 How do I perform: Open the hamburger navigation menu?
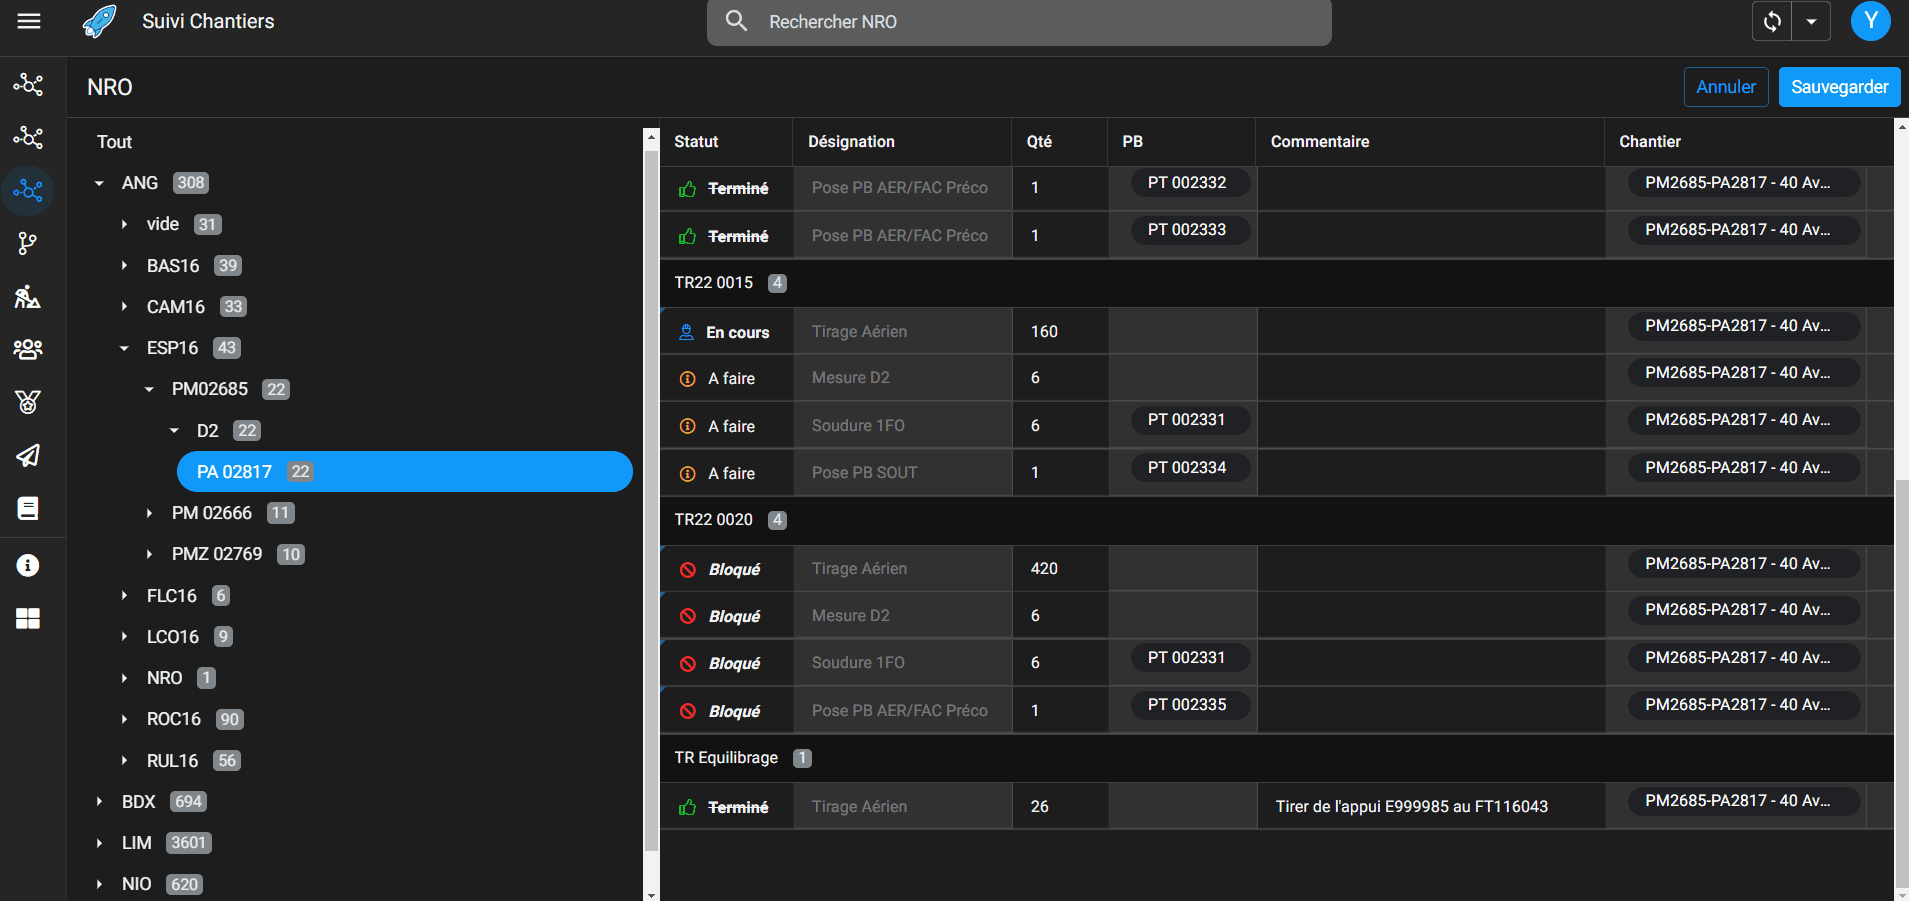(x=29, y=21)
